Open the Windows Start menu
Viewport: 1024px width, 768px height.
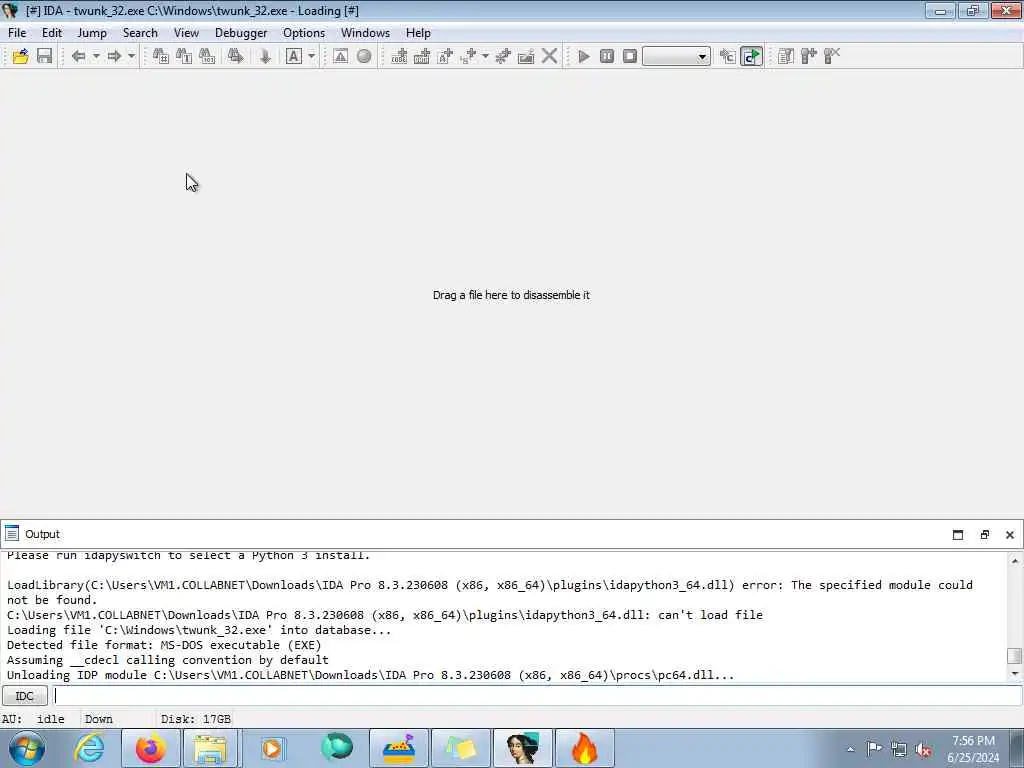pyautogui.click(x=27, y=748)
